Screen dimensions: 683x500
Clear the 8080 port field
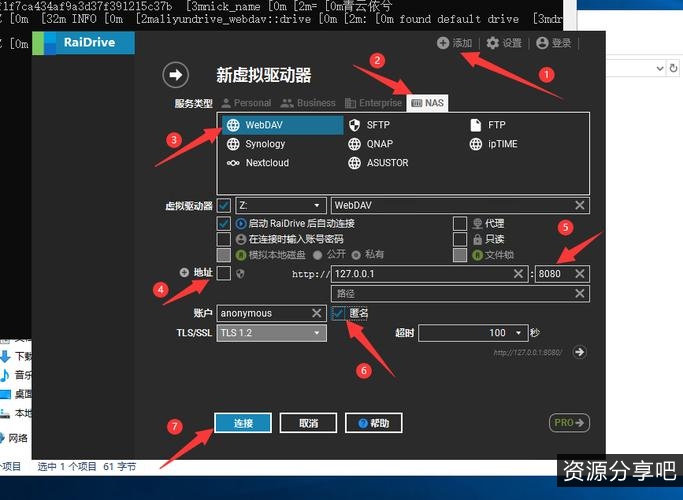point(580,274)
